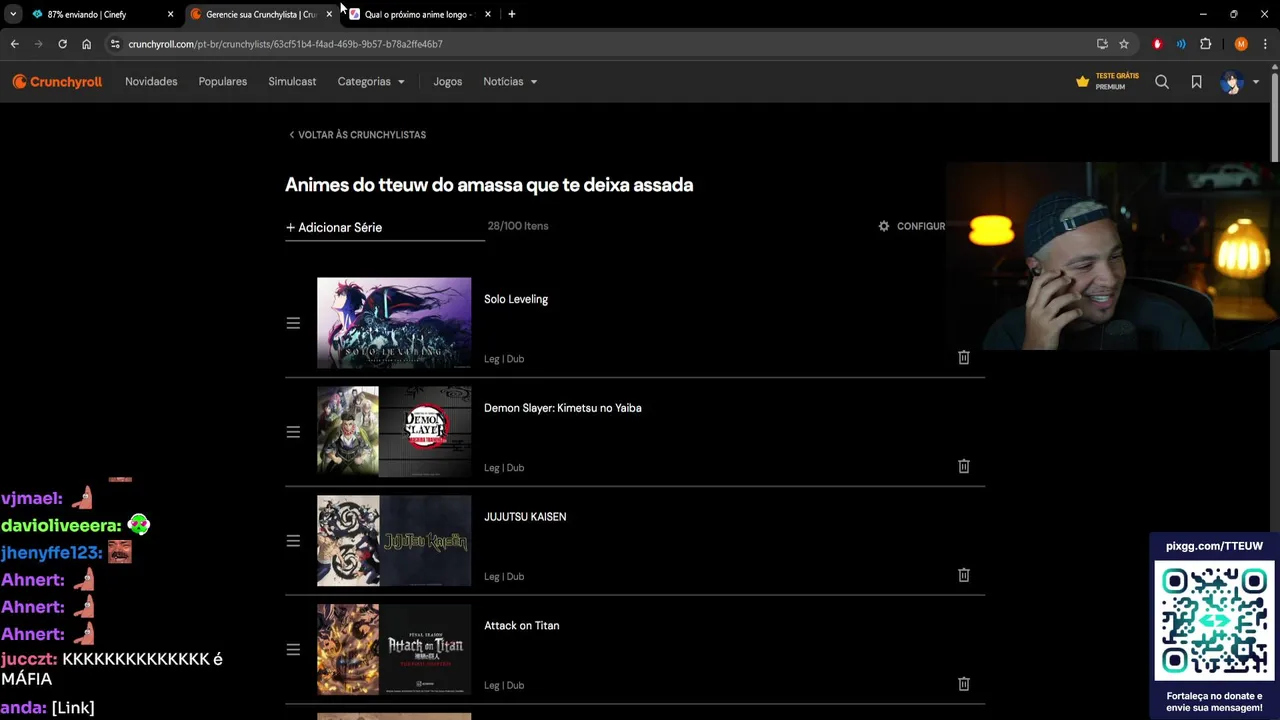
Task: Open the Demon Slayer thumbnail
Action: pos(394,432)
